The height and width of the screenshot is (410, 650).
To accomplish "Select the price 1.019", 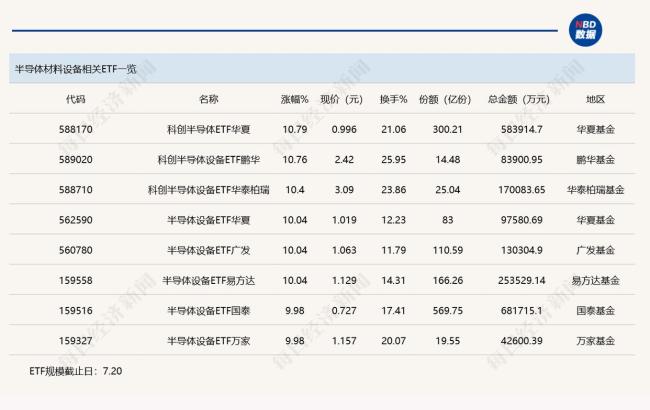I will (x=344, y=220).
